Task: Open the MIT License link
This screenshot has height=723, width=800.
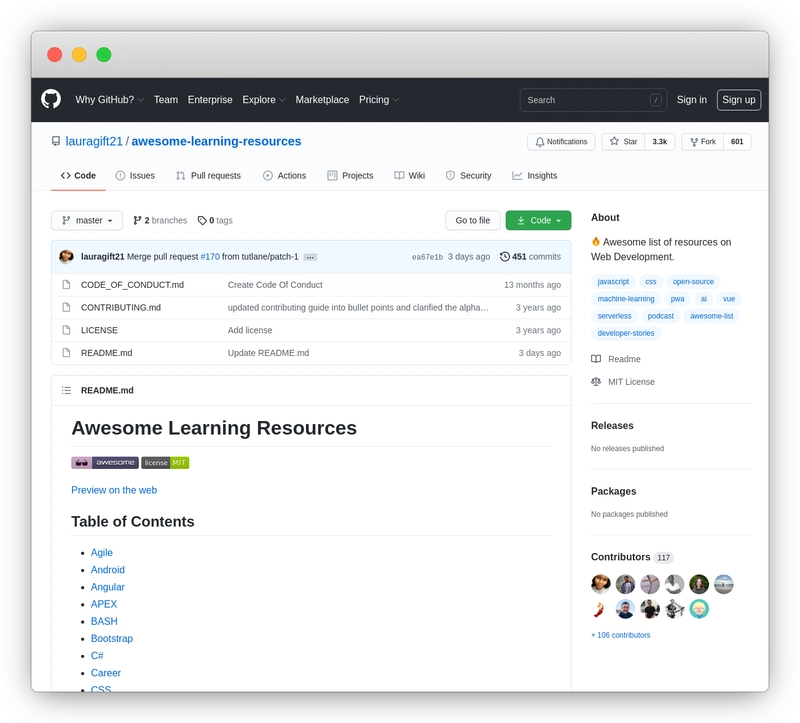Action: tap(623, 382)
